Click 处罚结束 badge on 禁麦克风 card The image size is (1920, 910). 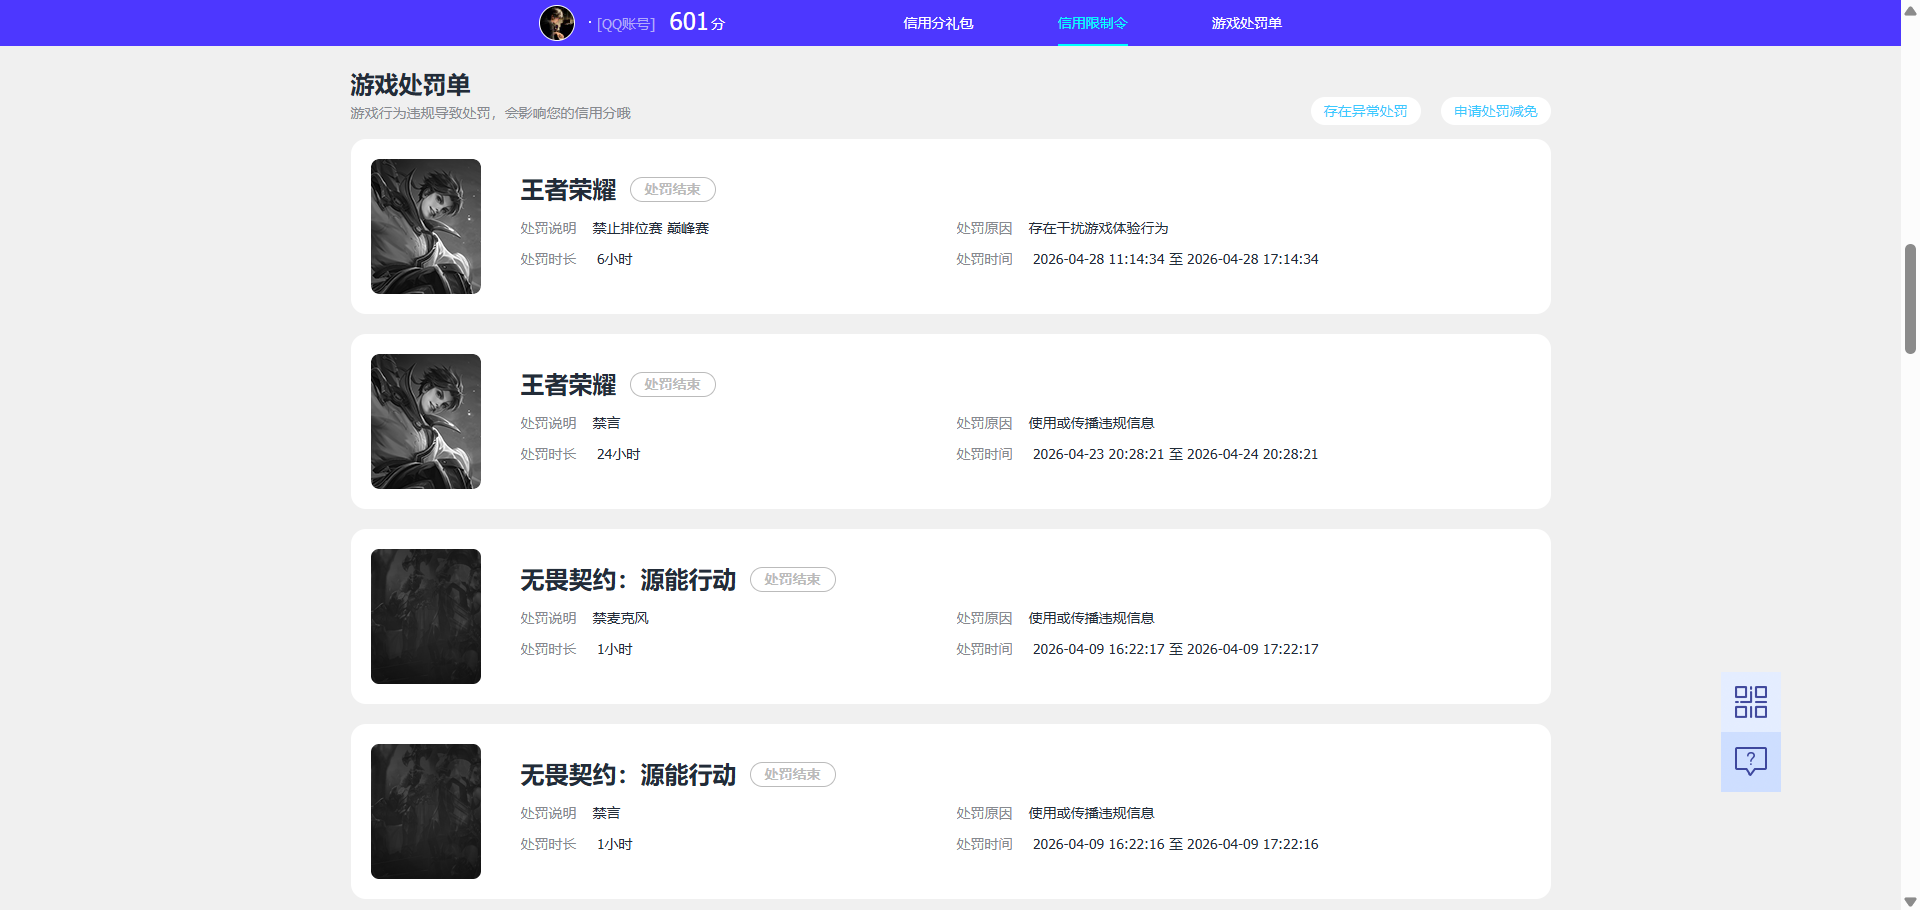pos(792,579)
